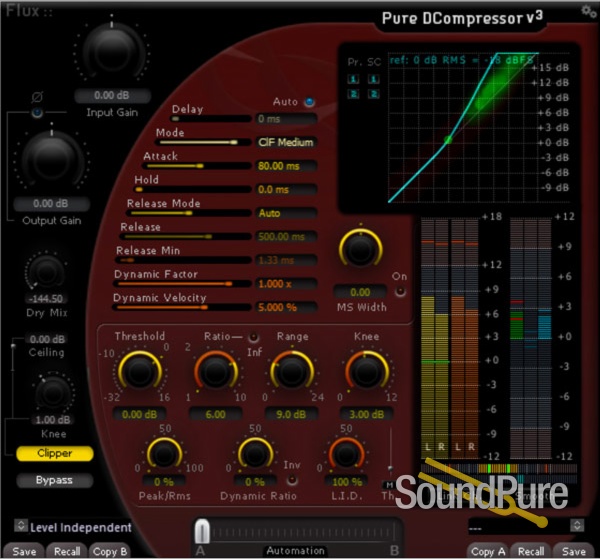Click the 0.00 dB Ceiling value
This screenshot has height=559, width=600.
pos(47,339)
